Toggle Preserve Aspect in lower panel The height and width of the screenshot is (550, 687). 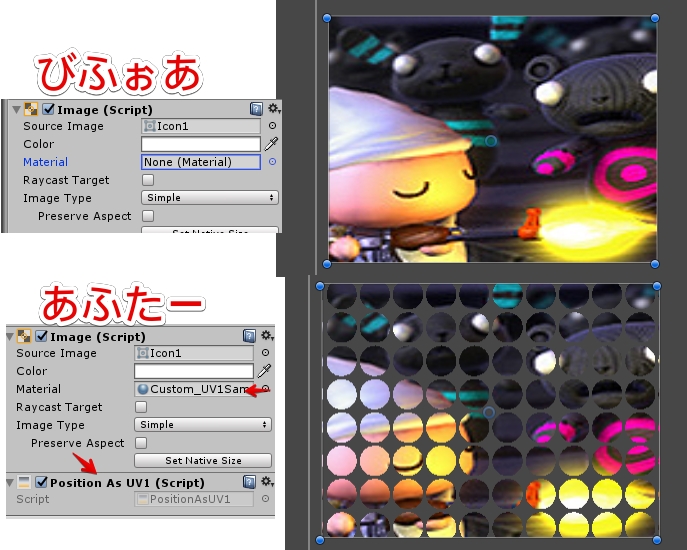coord(141,443)
